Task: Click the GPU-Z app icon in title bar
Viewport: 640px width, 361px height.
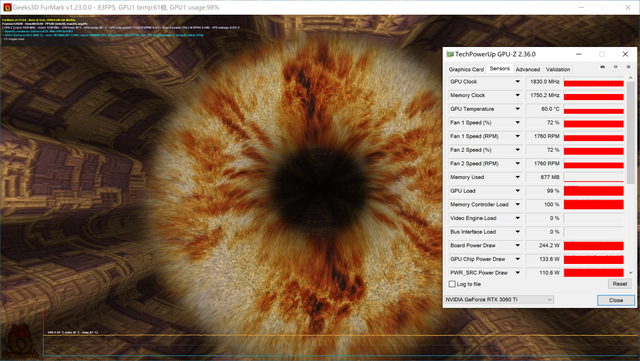Action: point(450,54)
